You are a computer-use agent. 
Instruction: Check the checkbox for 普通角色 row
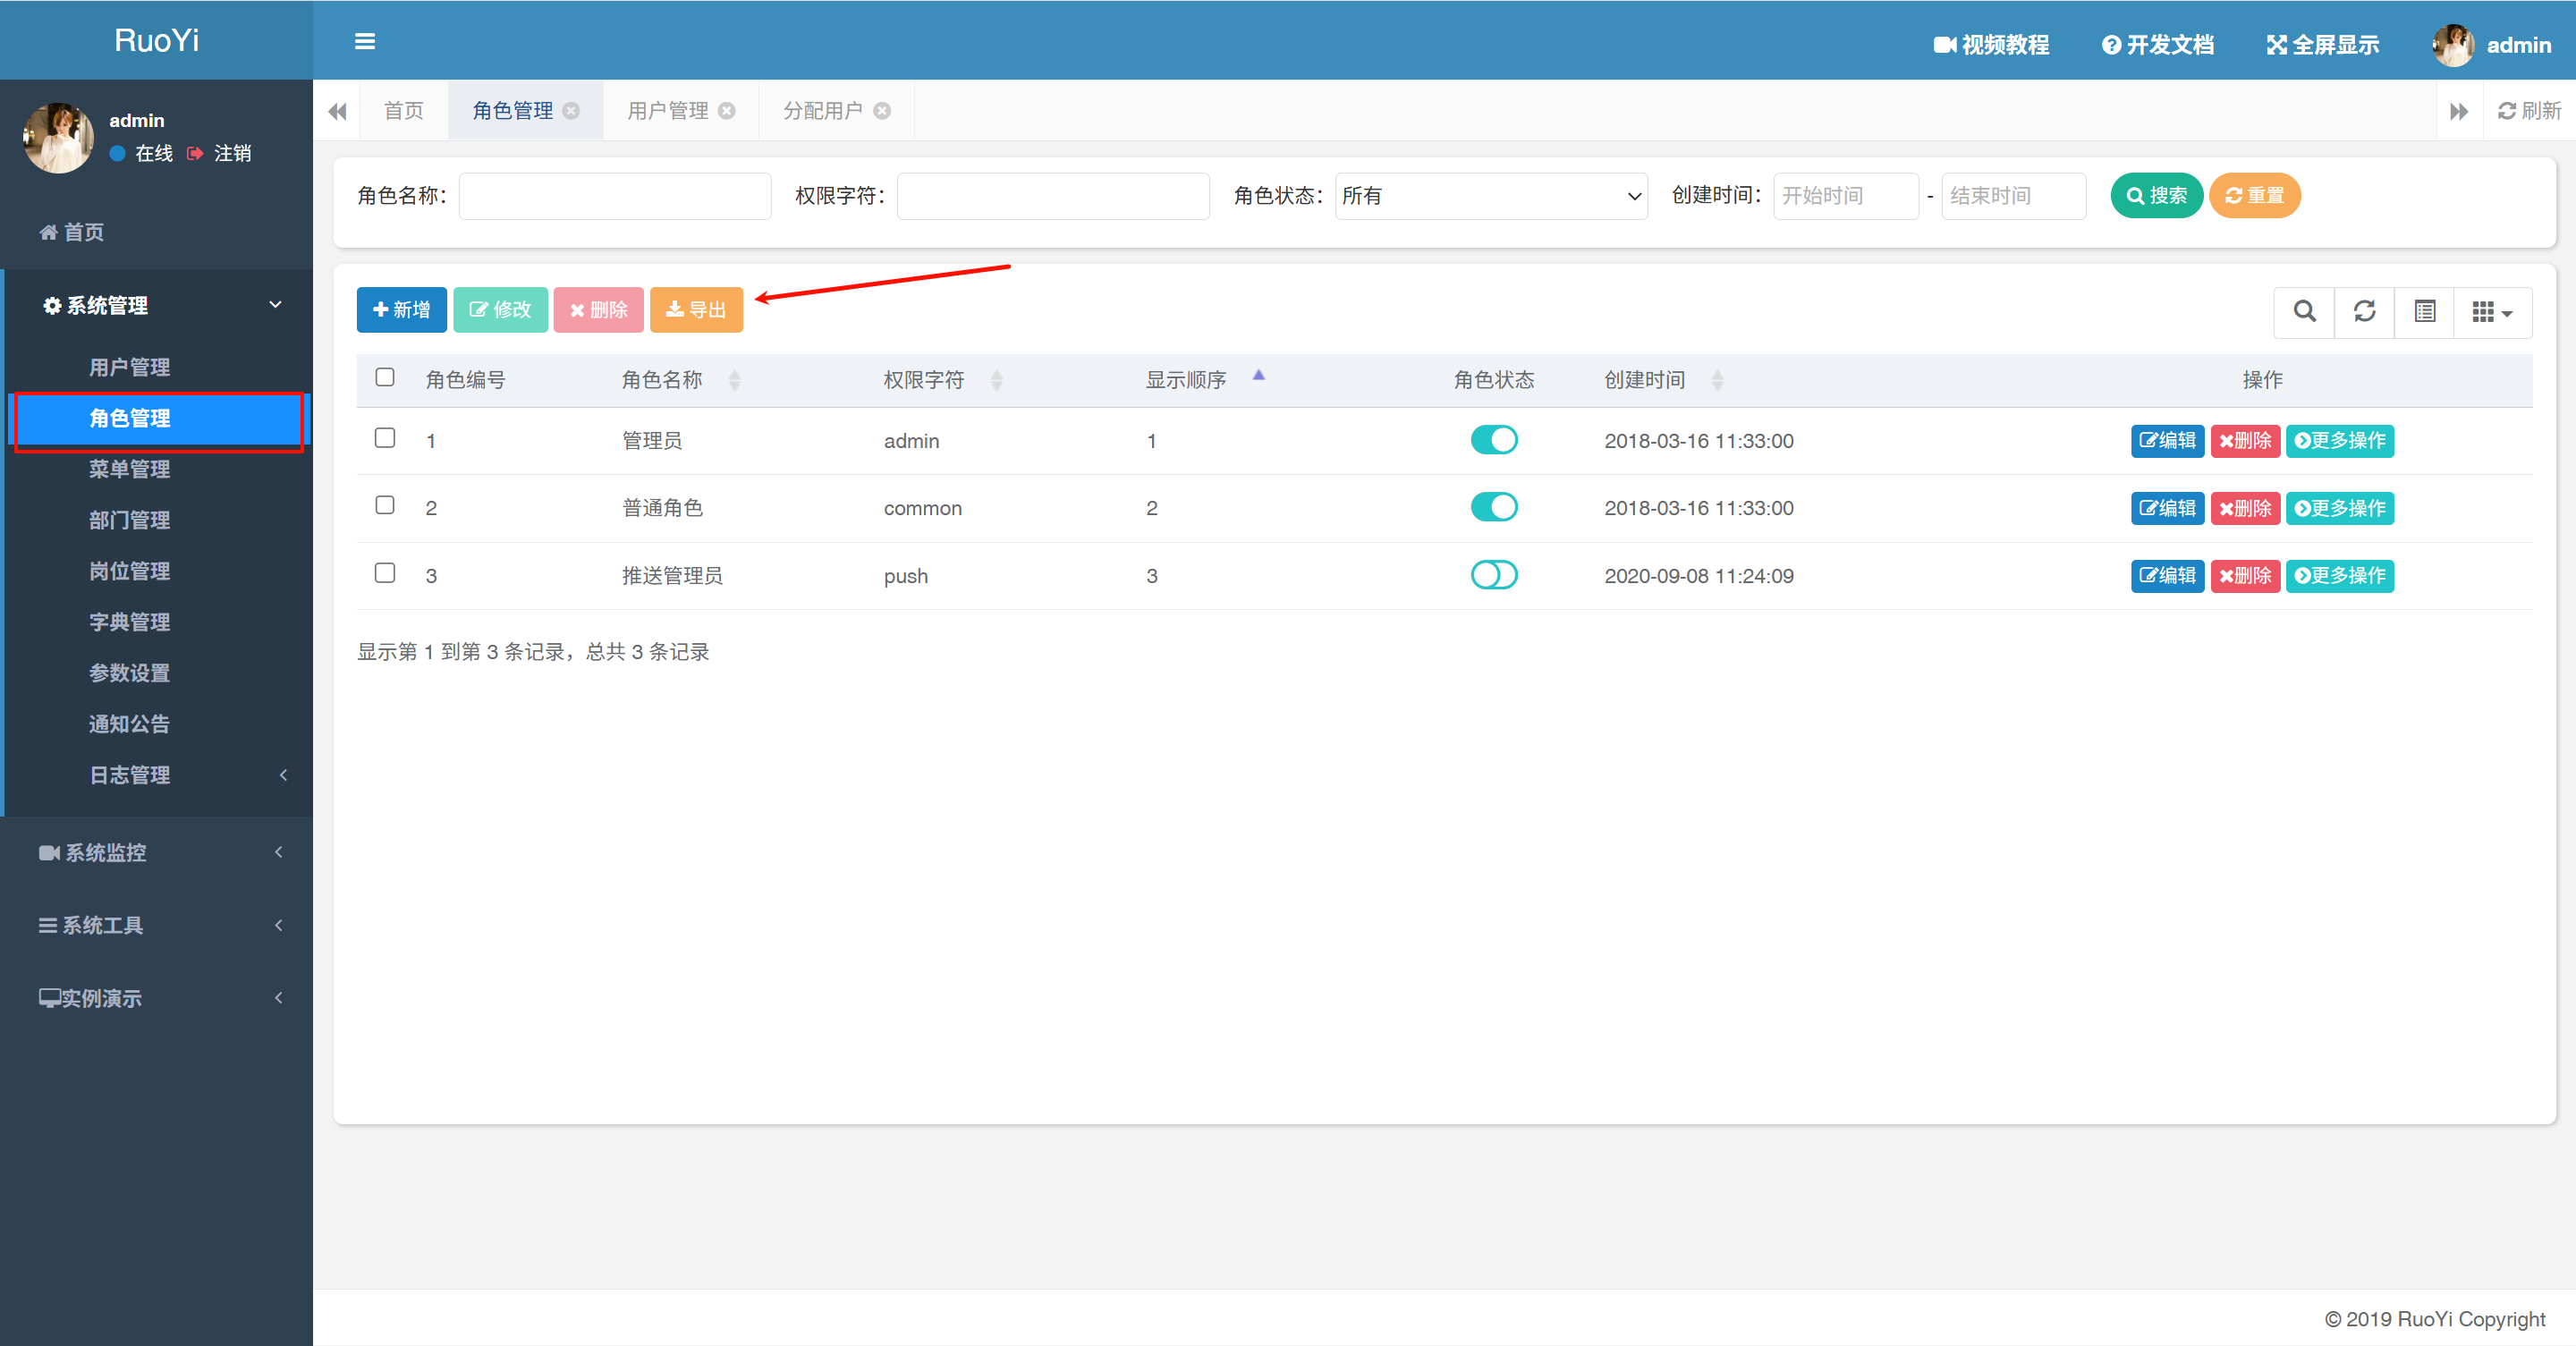tap(385, 505)
